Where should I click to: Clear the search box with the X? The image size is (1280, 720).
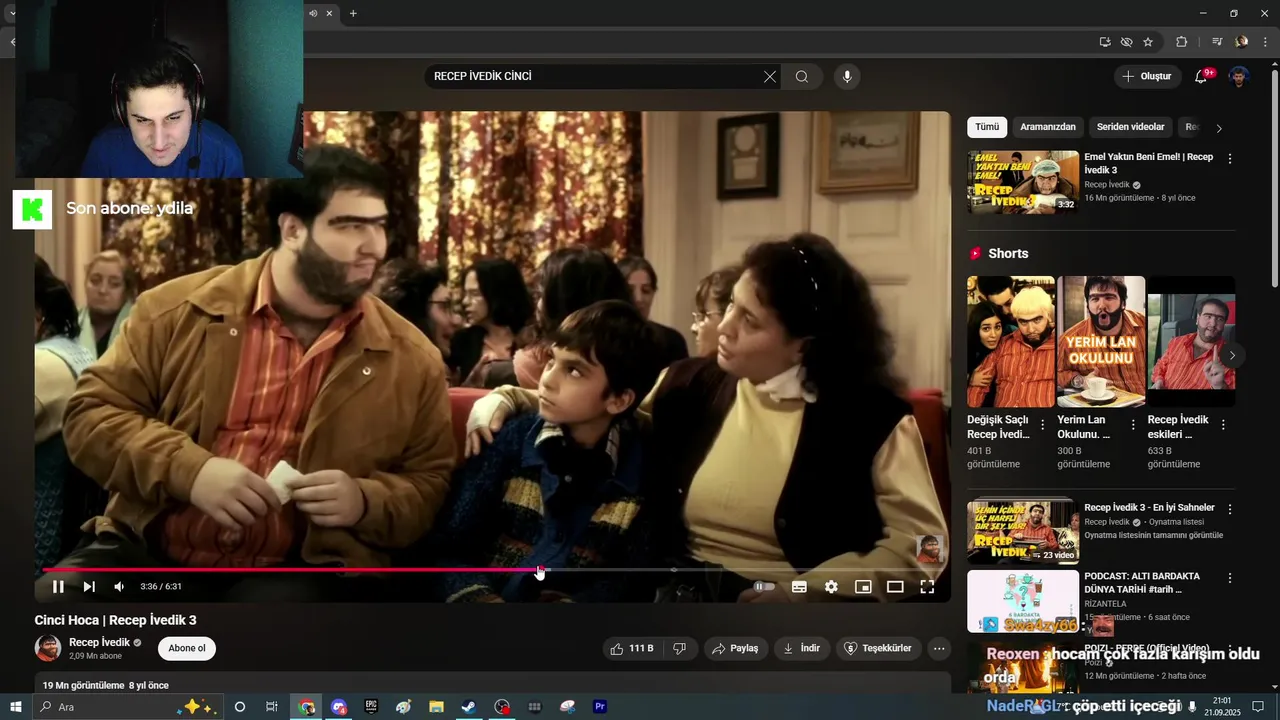pos(770,77)
